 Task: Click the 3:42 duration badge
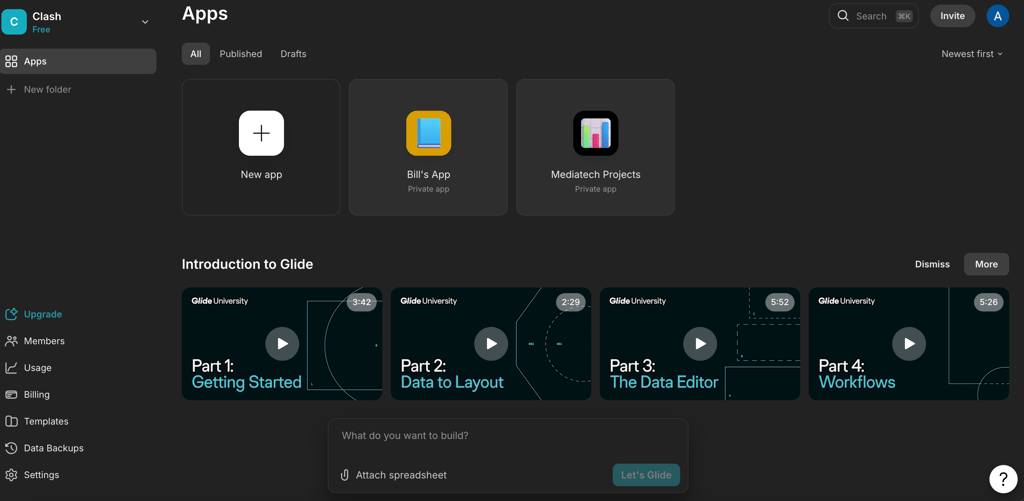(362, 302)
